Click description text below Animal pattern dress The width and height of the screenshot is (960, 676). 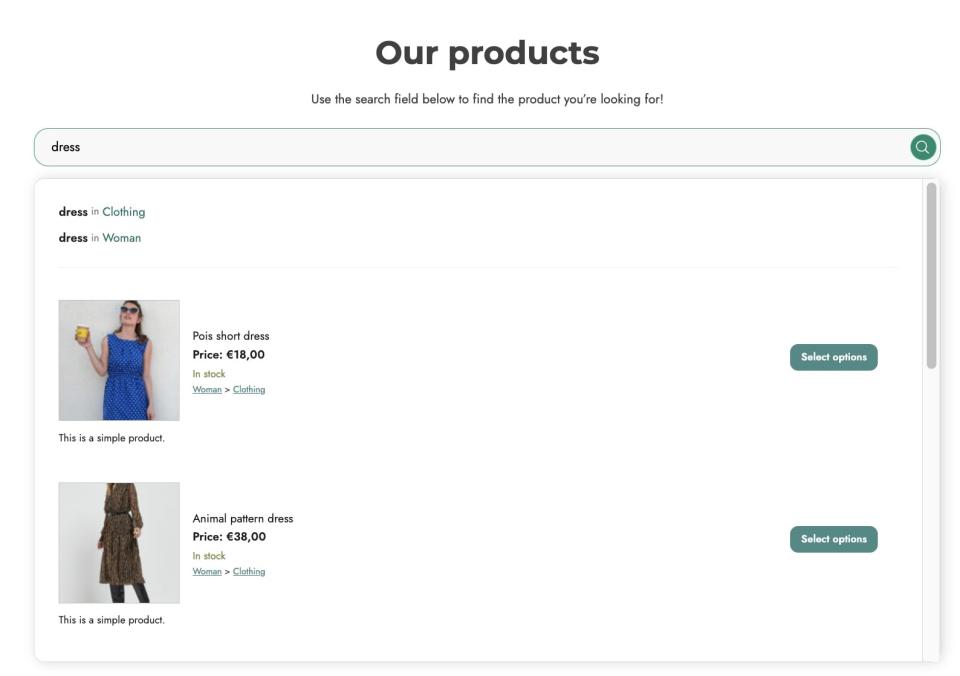[x=111, y=620]
